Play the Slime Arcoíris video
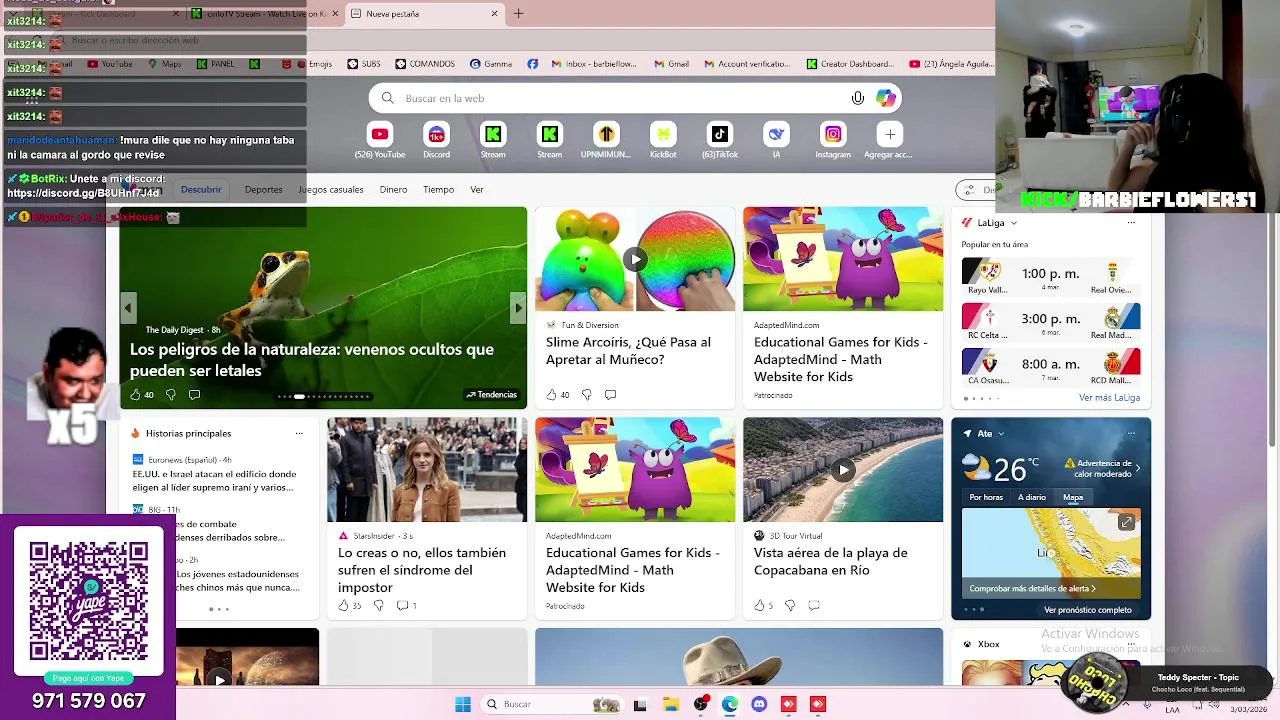This screenshot has height=720, width=1280. pos(635,259)
